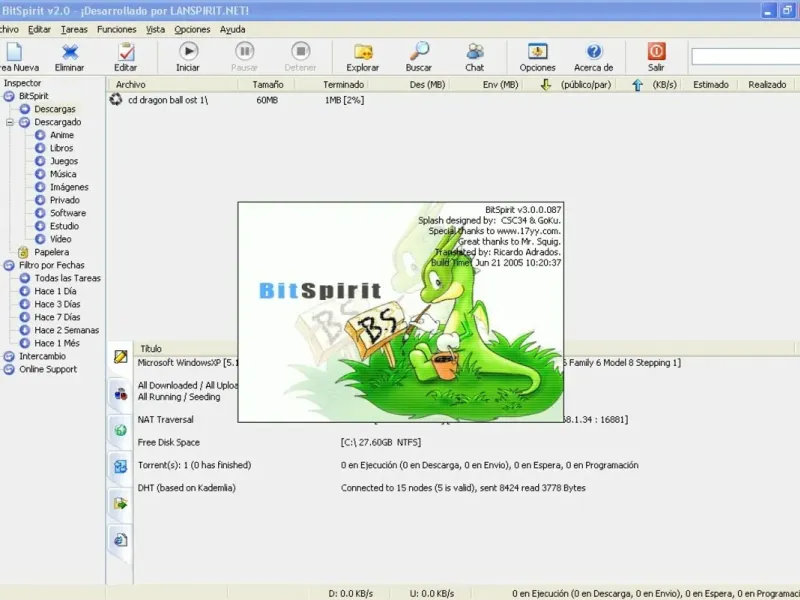Sort by the Realizado column header
Screen dimensions: 800x600
767,85
